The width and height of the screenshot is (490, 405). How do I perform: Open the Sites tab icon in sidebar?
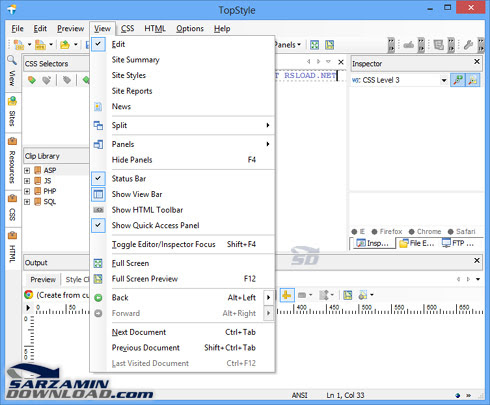tap(12, 101)
